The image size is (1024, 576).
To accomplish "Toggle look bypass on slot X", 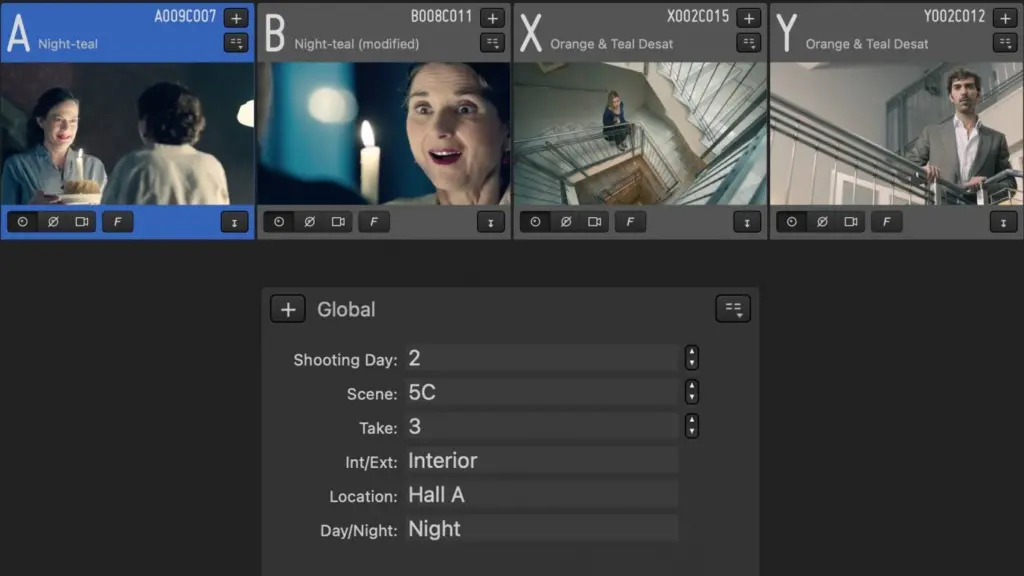I will coord(566,222).
